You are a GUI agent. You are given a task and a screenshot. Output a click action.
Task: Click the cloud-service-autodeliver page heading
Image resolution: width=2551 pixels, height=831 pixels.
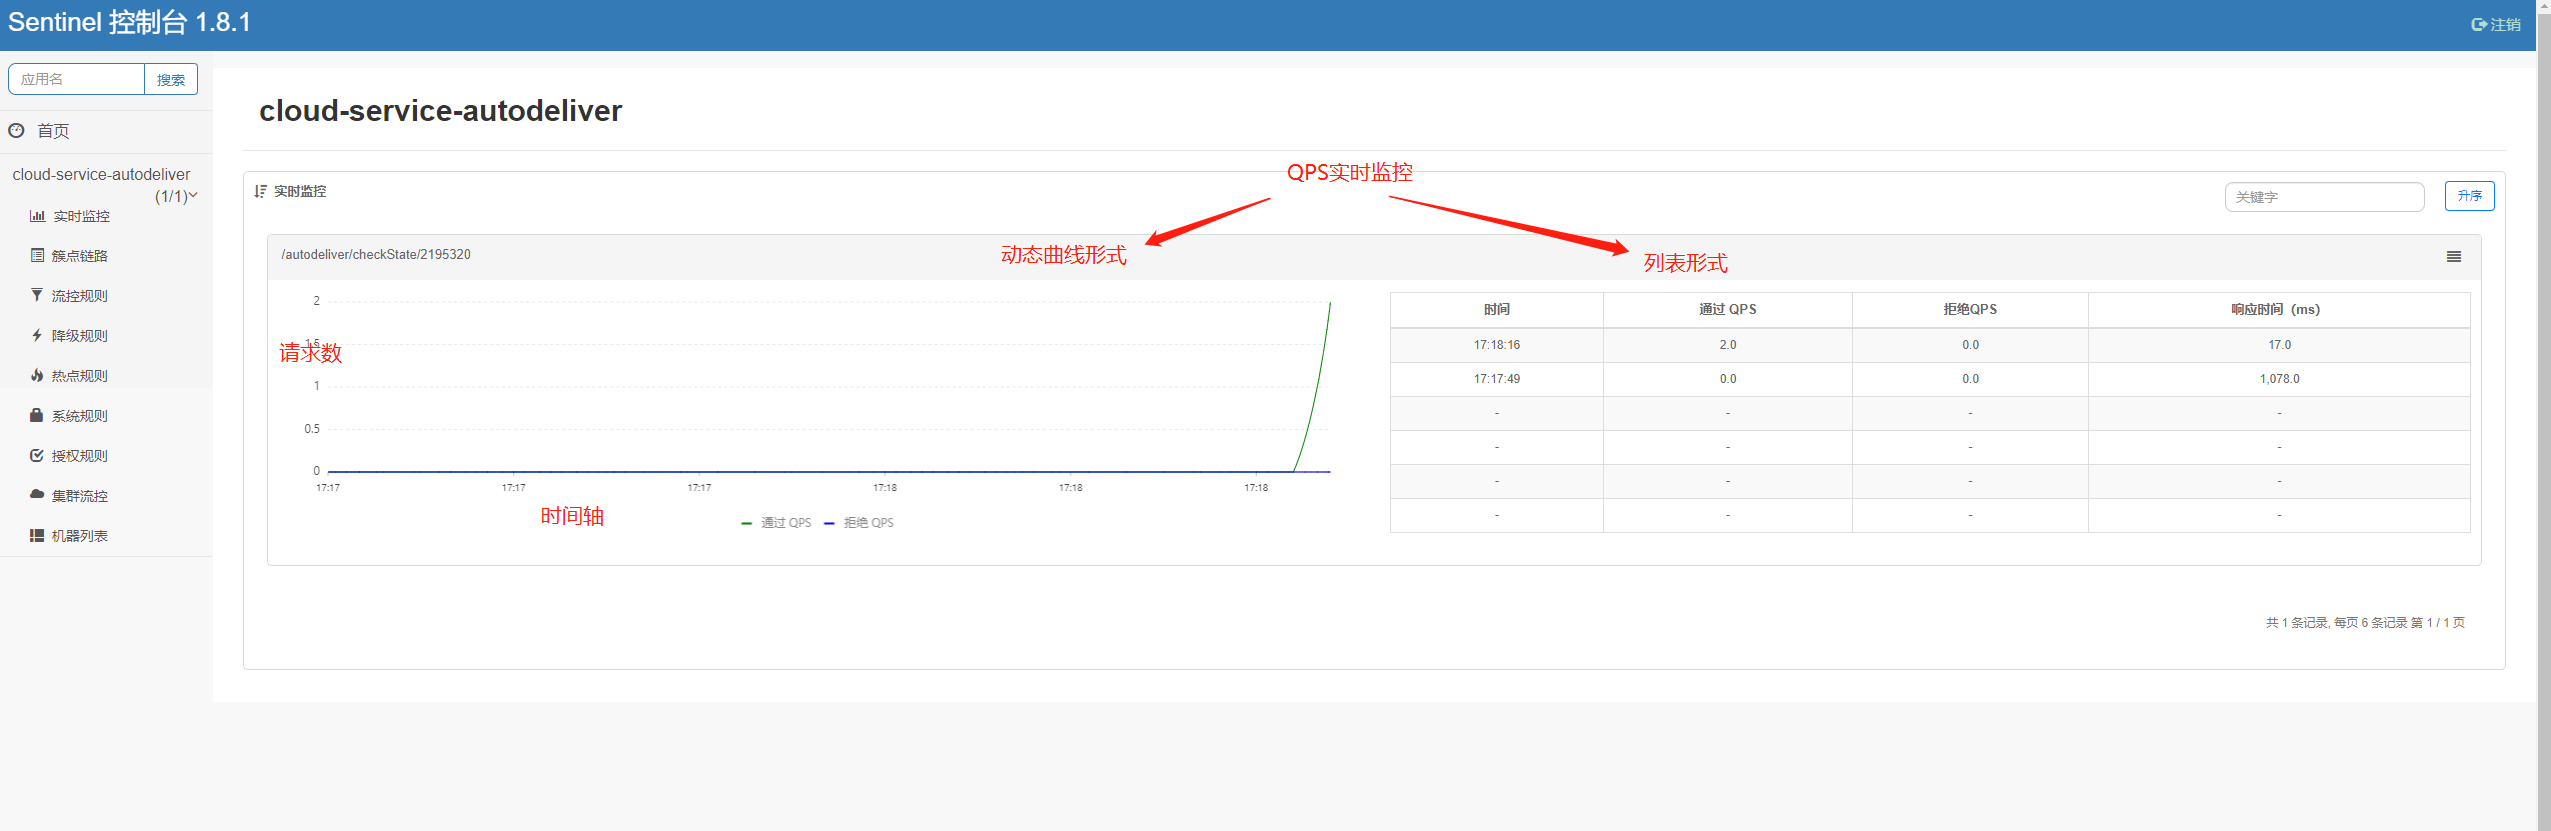(440, 111)
